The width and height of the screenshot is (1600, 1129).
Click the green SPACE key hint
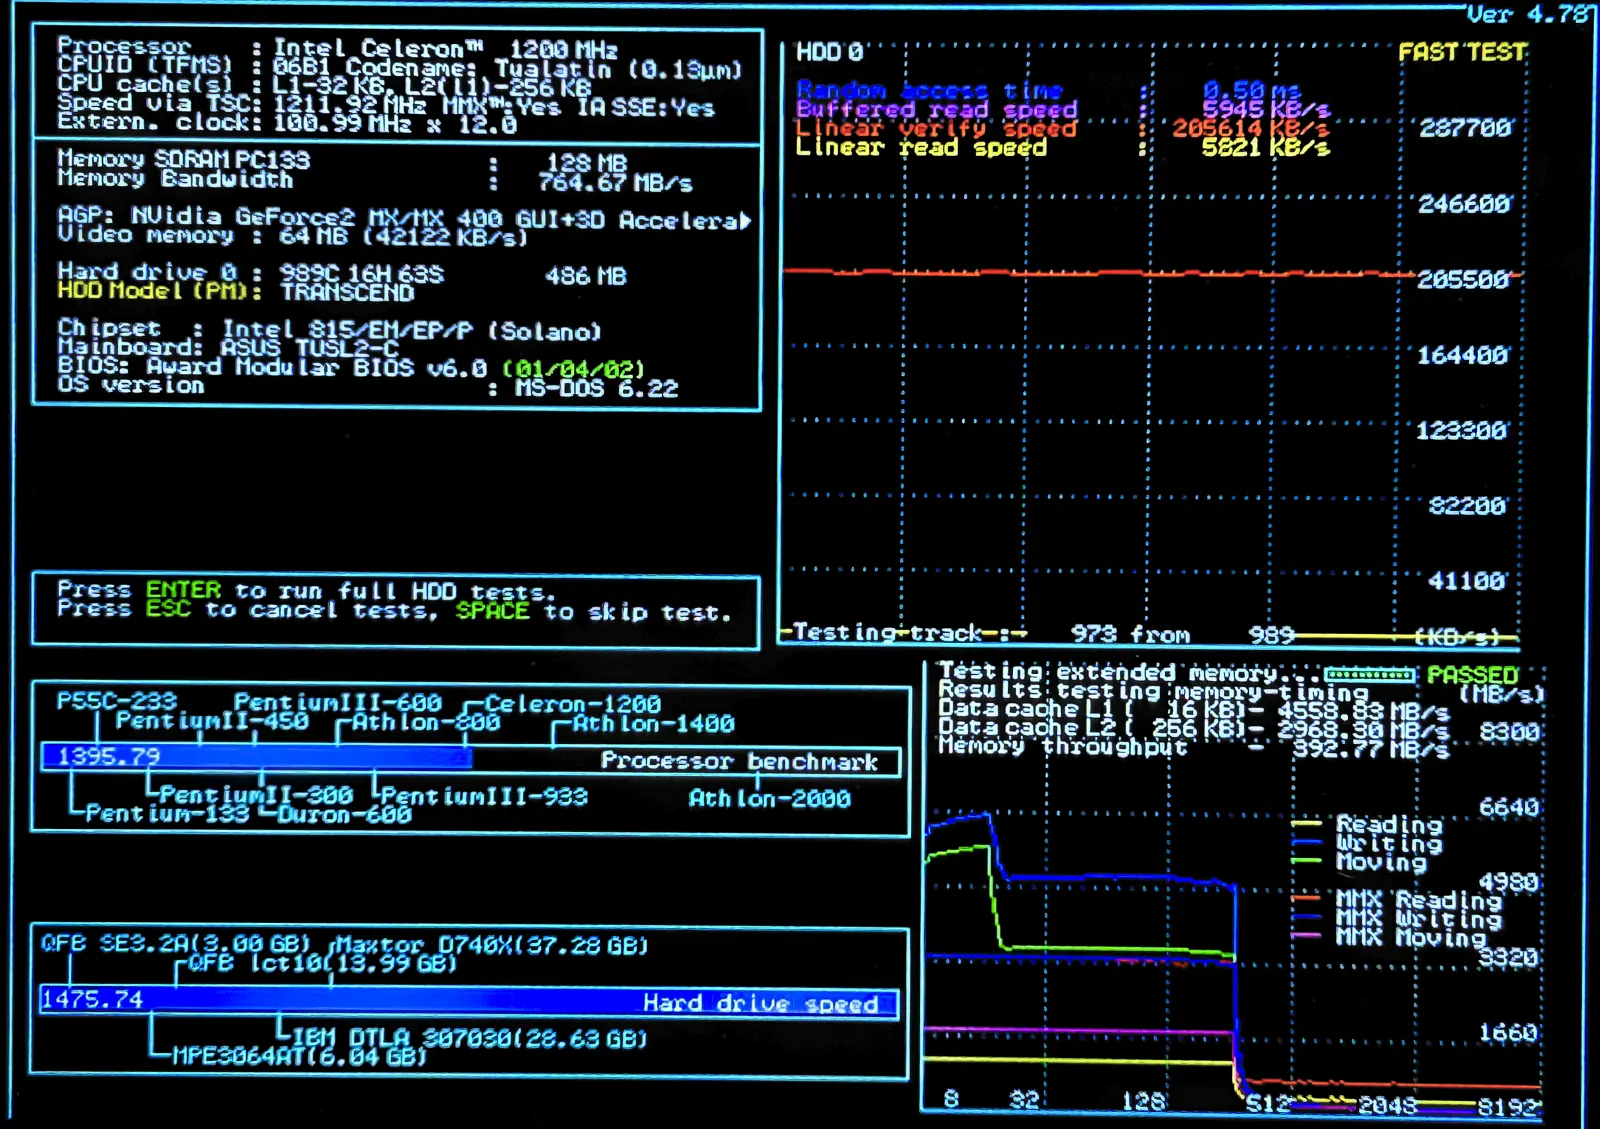(492, 610)
